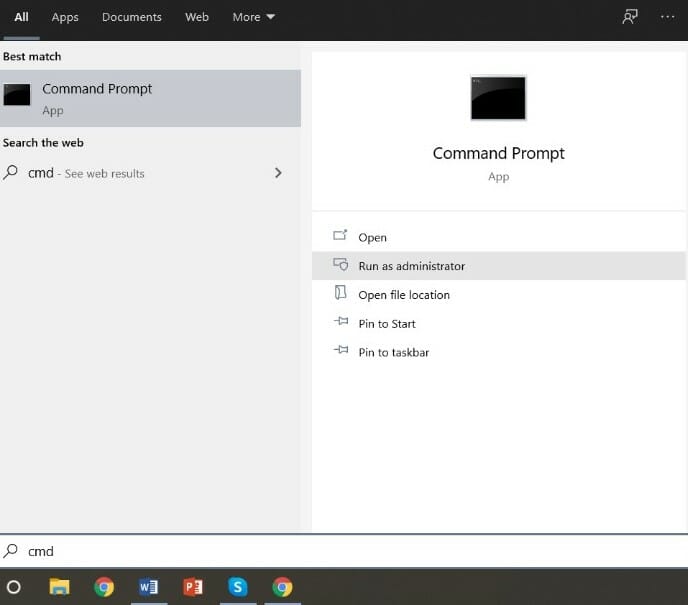This screenshot has width=688, height=605.
Task: Expand cmd web results chevron arrow
Action: pyautogui.click(x=278, y=173)
